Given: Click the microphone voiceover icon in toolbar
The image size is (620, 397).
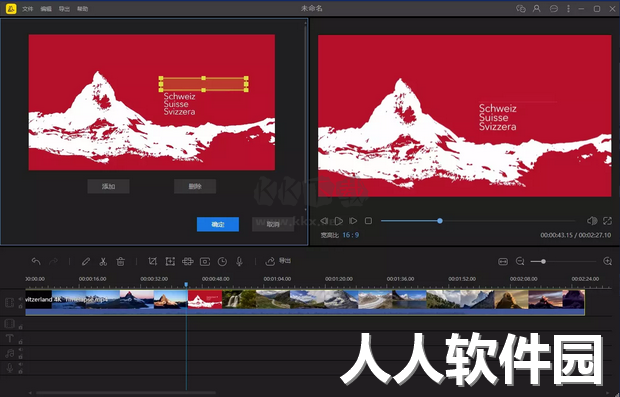Looking at the screenshot, I should click(239, 261).
